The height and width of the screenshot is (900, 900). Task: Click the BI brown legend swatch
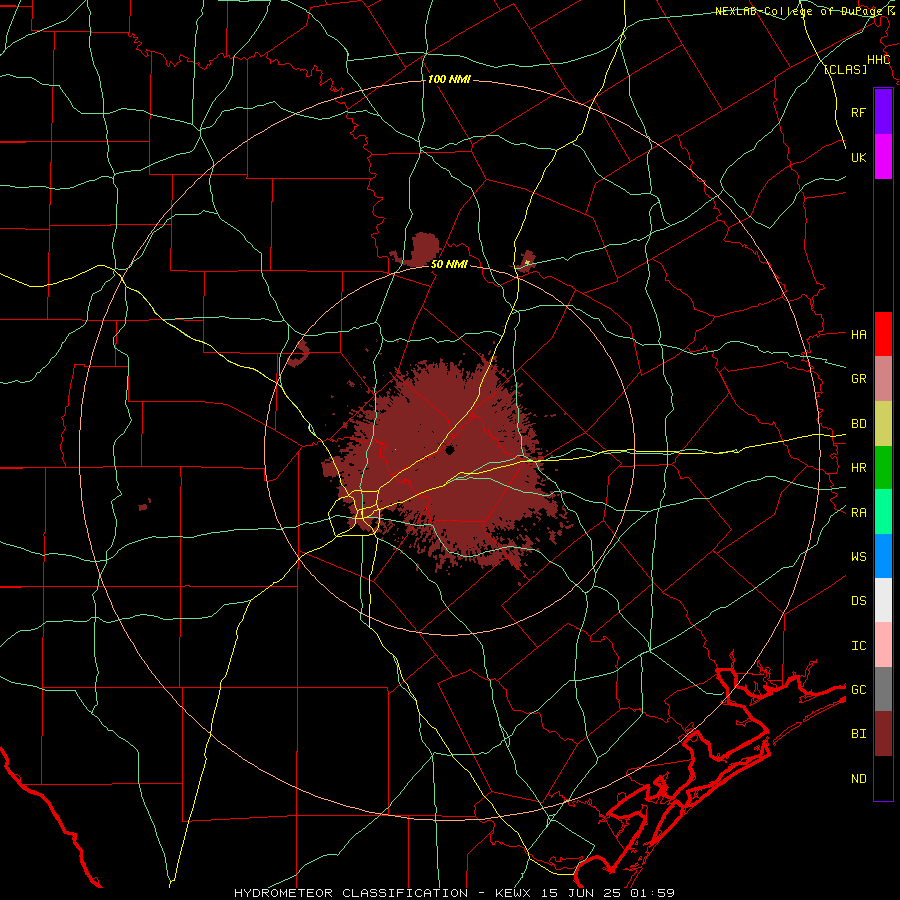pyautogui.click(x=883, y=734)
